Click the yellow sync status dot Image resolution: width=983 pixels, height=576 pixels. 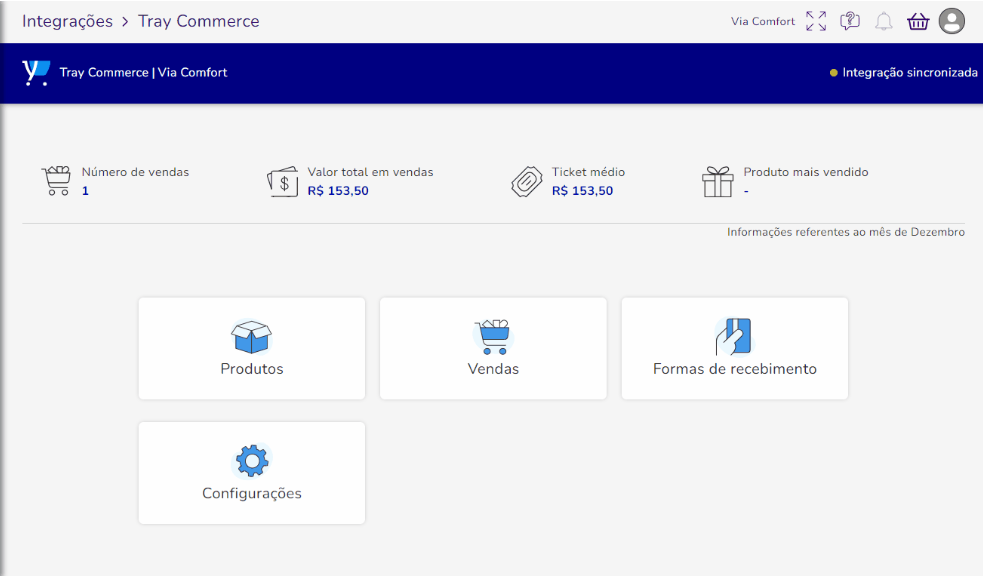[x=833, y=73]
